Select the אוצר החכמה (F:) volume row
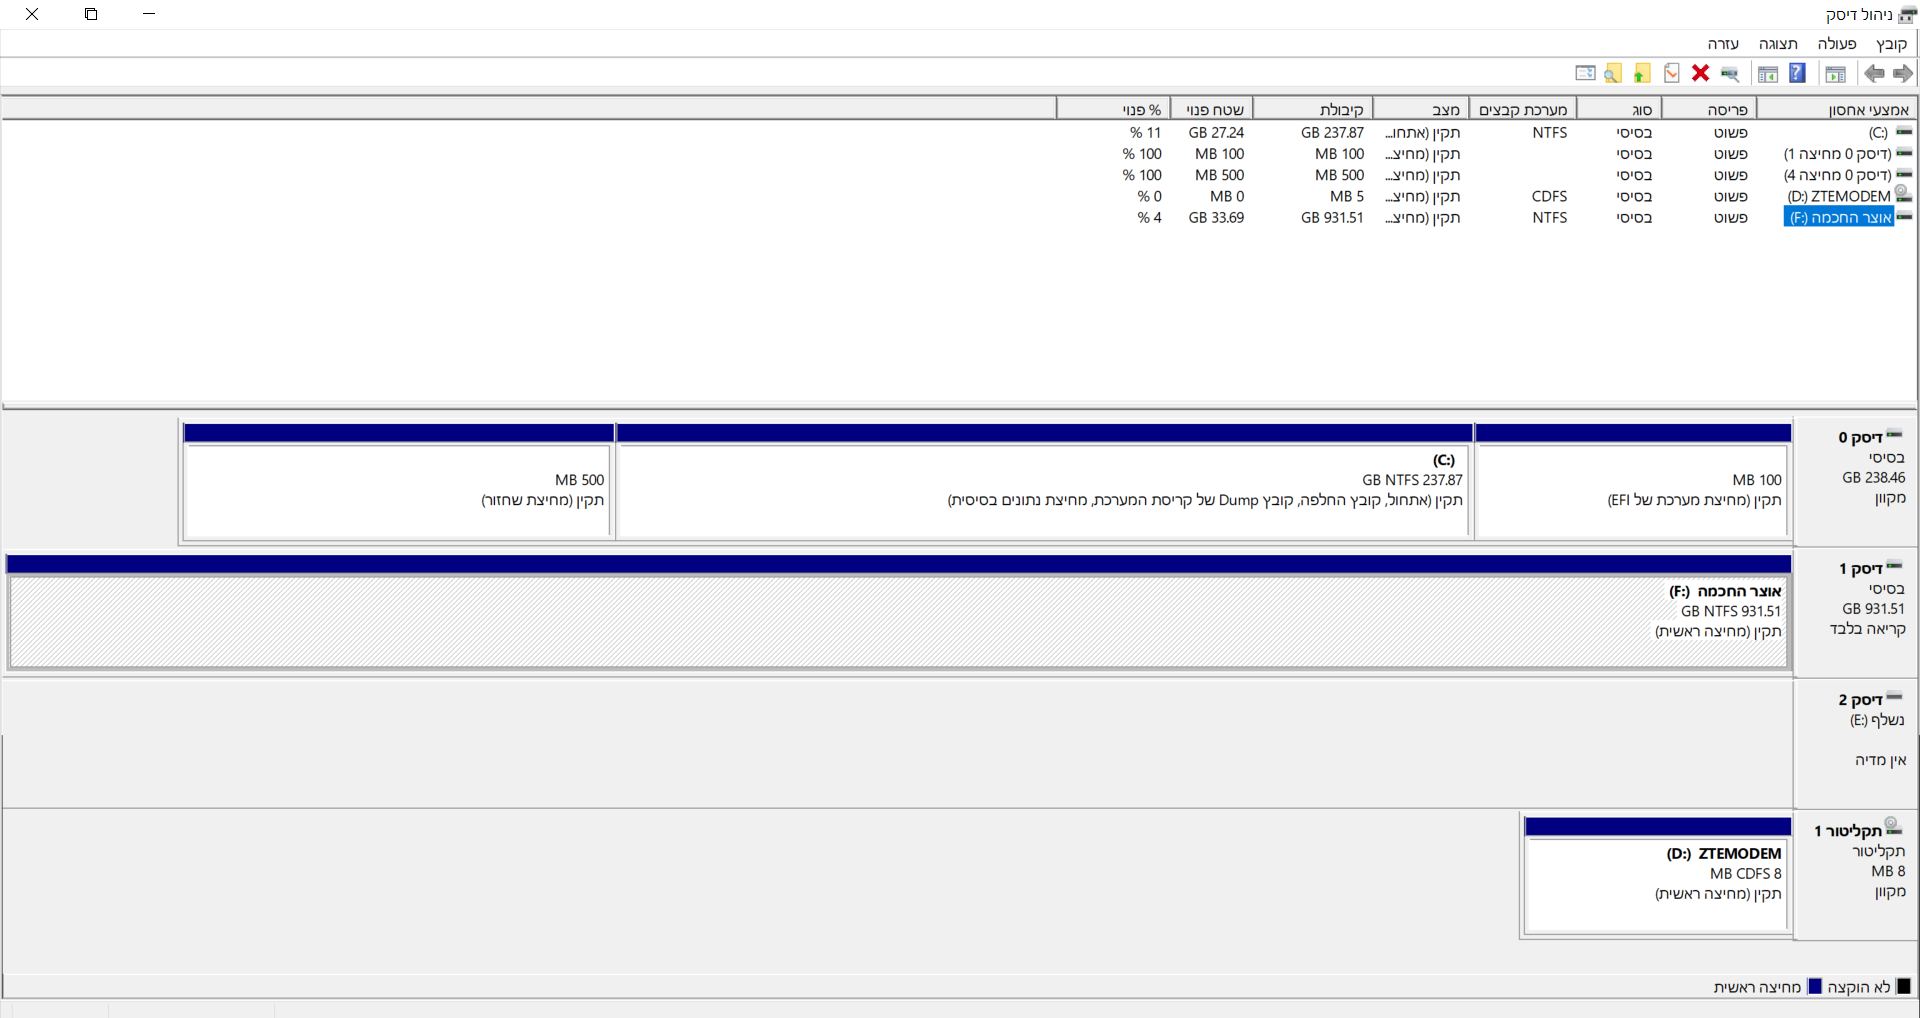The height and width of the screenshot is (1018, 1920). pos(1839,217)
